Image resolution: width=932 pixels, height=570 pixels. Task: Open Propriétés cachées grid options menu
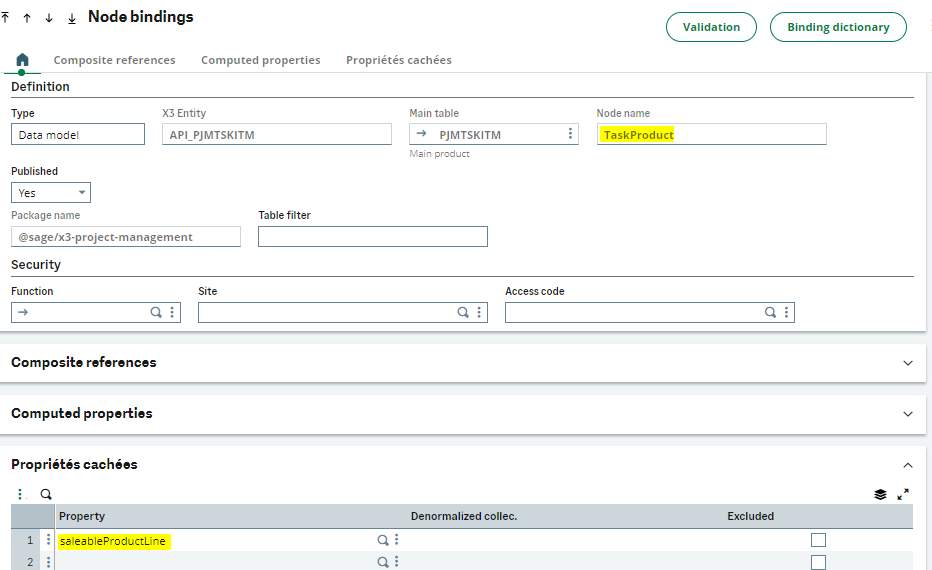21,494
